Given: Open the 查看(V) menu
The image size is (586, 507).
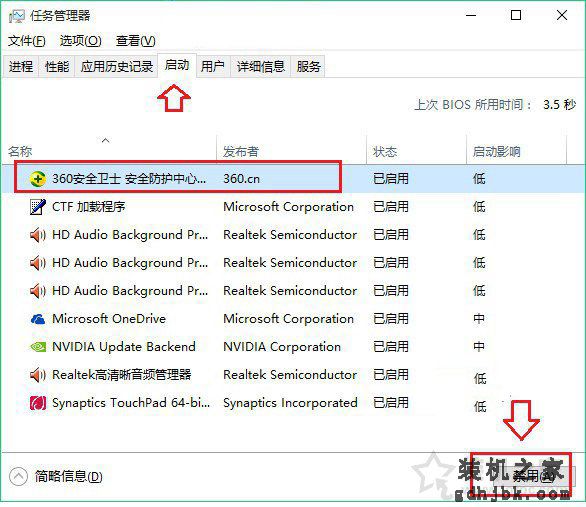Looking at the screenshot, I should (x=135, y=40).
